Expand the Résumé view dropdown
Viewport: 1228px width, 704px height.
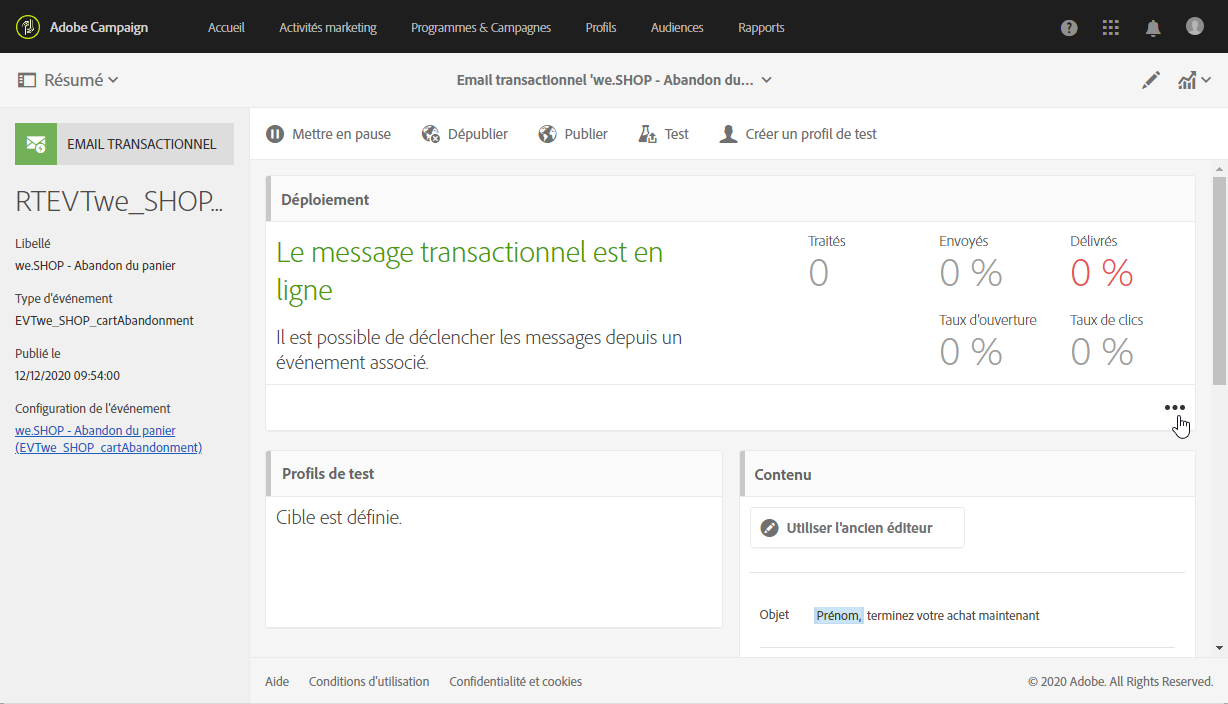(x=81, y=80)
